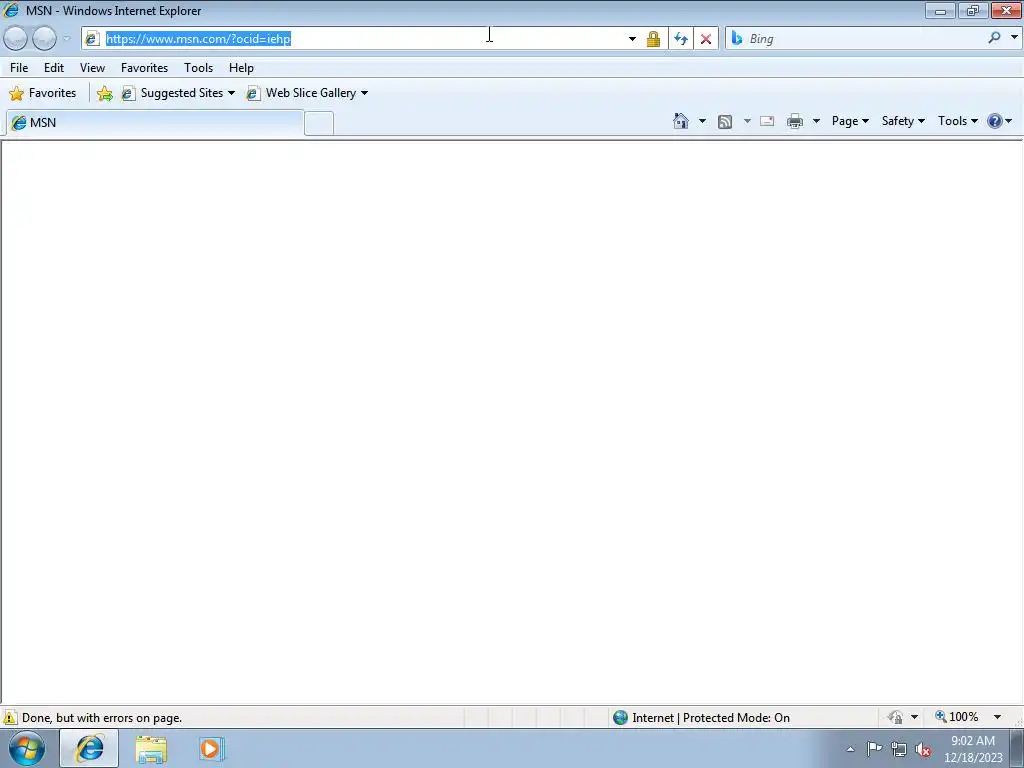1024x768 pixels.
Task: Click the page icon beside the URL
Action: (x=92, y=39)
